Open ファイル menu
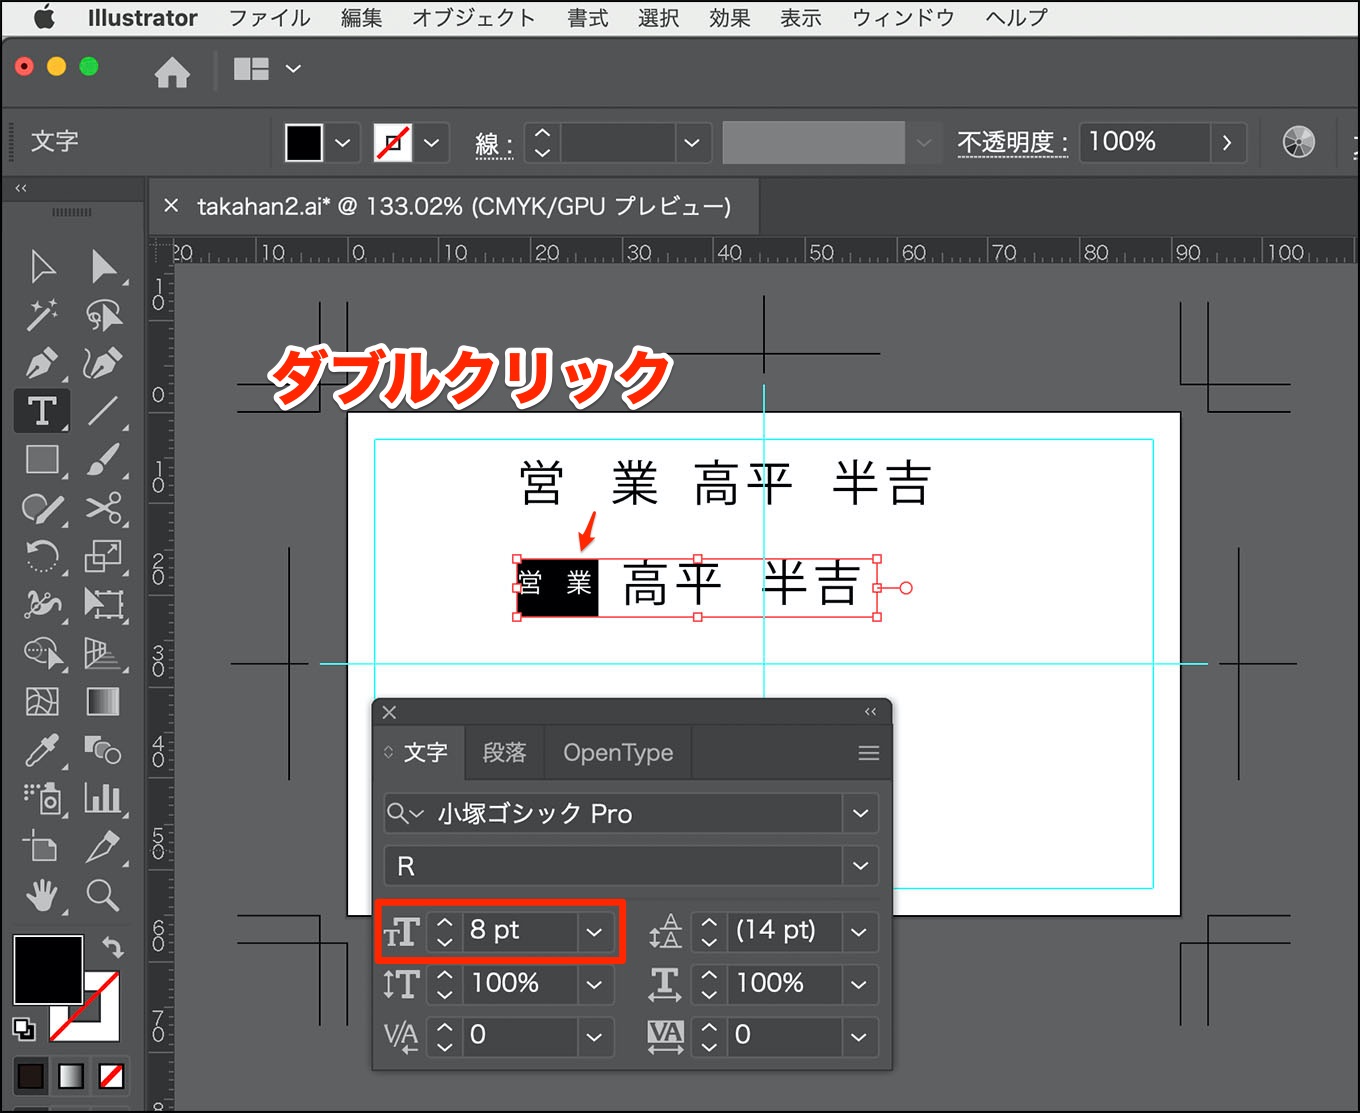Viewport: 1360px width, 1113px height. 270,18
